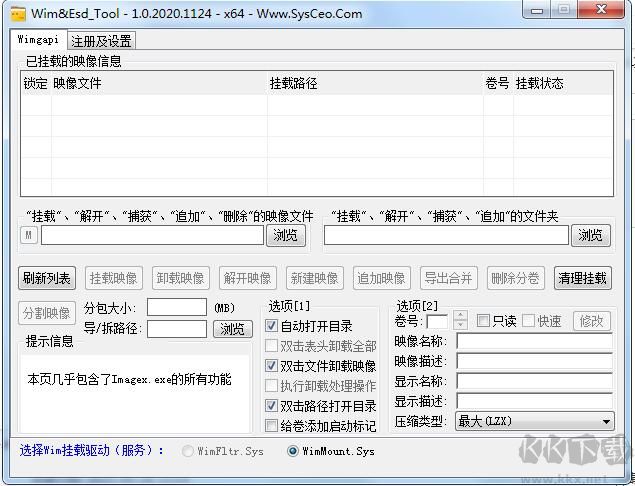The image size is (635, 486).
Task: Browse for an image file with 浏览
Action: 286,235
